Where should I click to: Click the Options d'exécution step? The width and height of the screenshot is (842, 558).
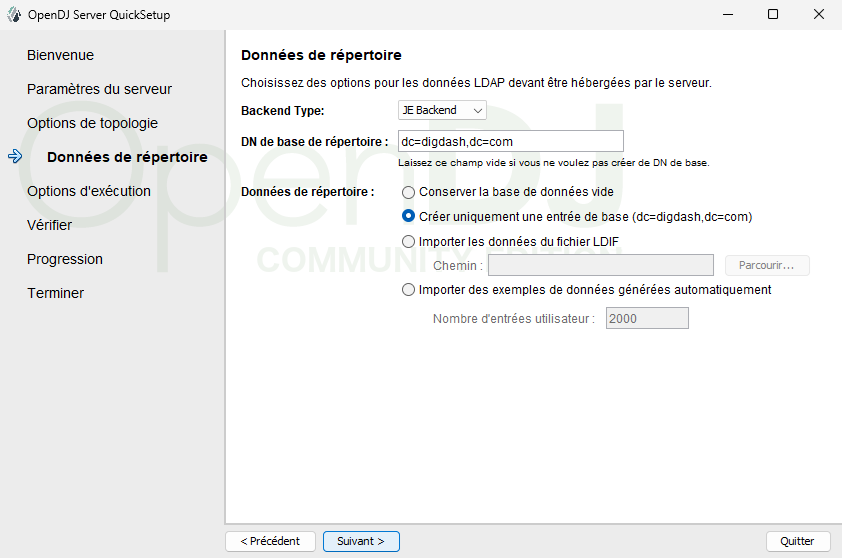click(x=89, y=191)
